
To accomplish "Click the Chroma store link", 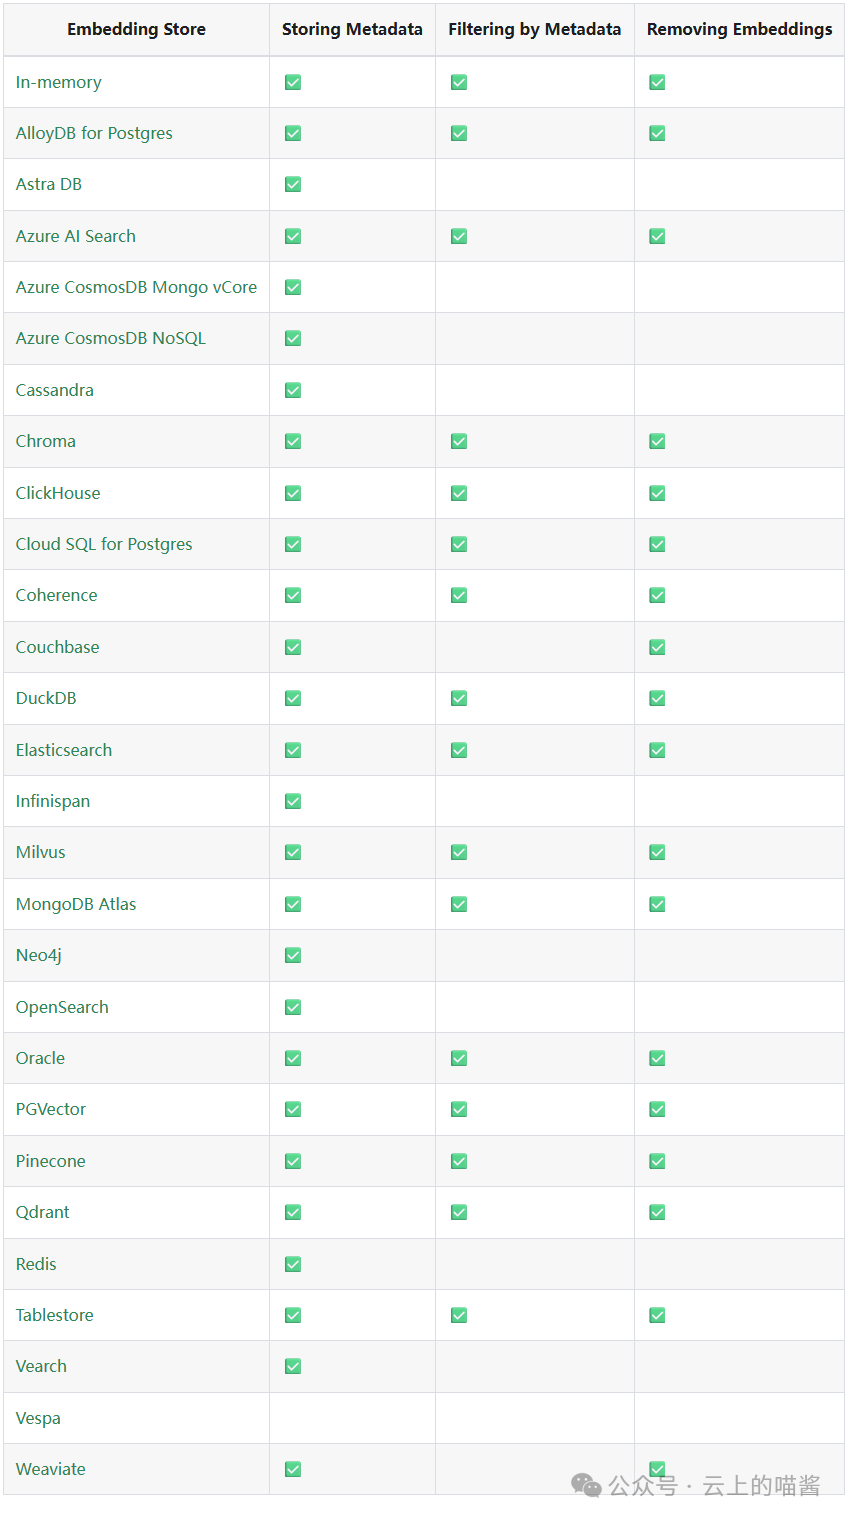I will coord(45,441).
